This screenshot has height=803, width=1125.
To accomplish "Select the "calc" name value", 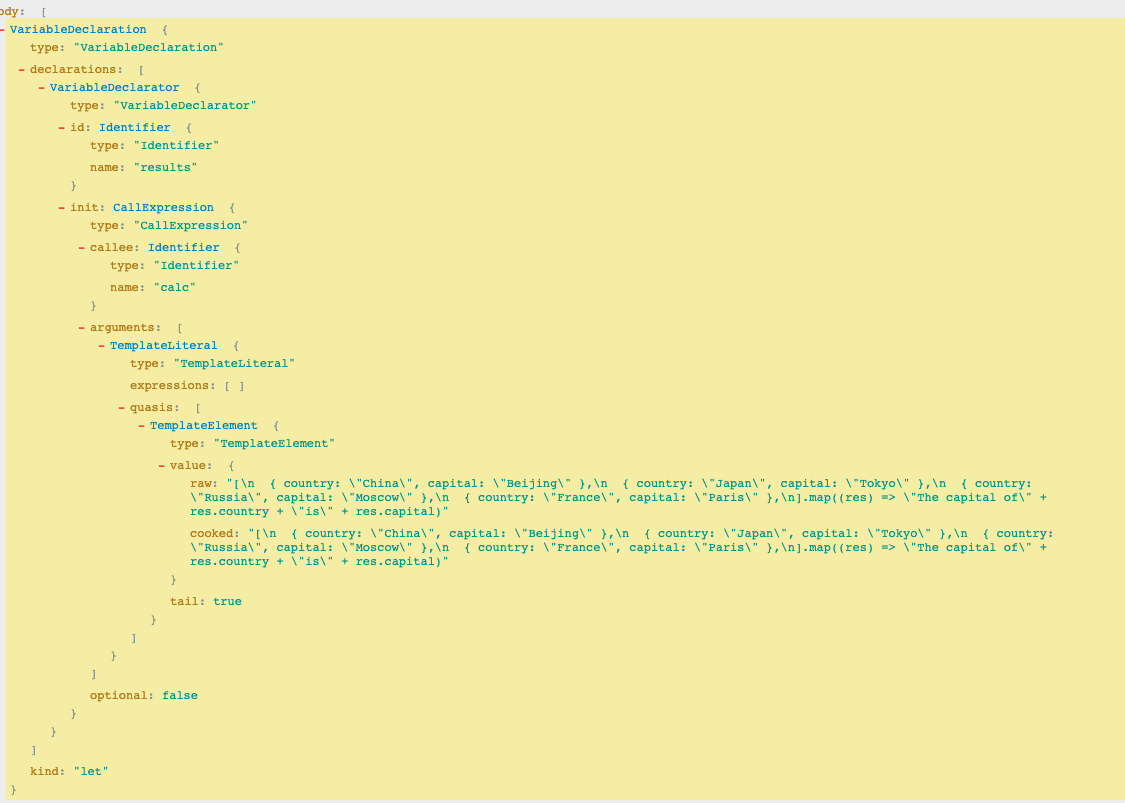I will point(174,287).
